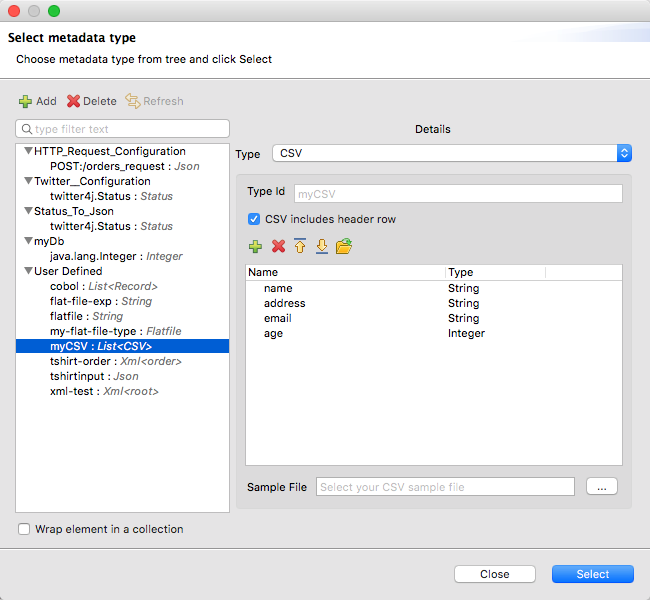Enable Wrap element in a collection
This screenshot has height=600, width=650.
(24, 529)
